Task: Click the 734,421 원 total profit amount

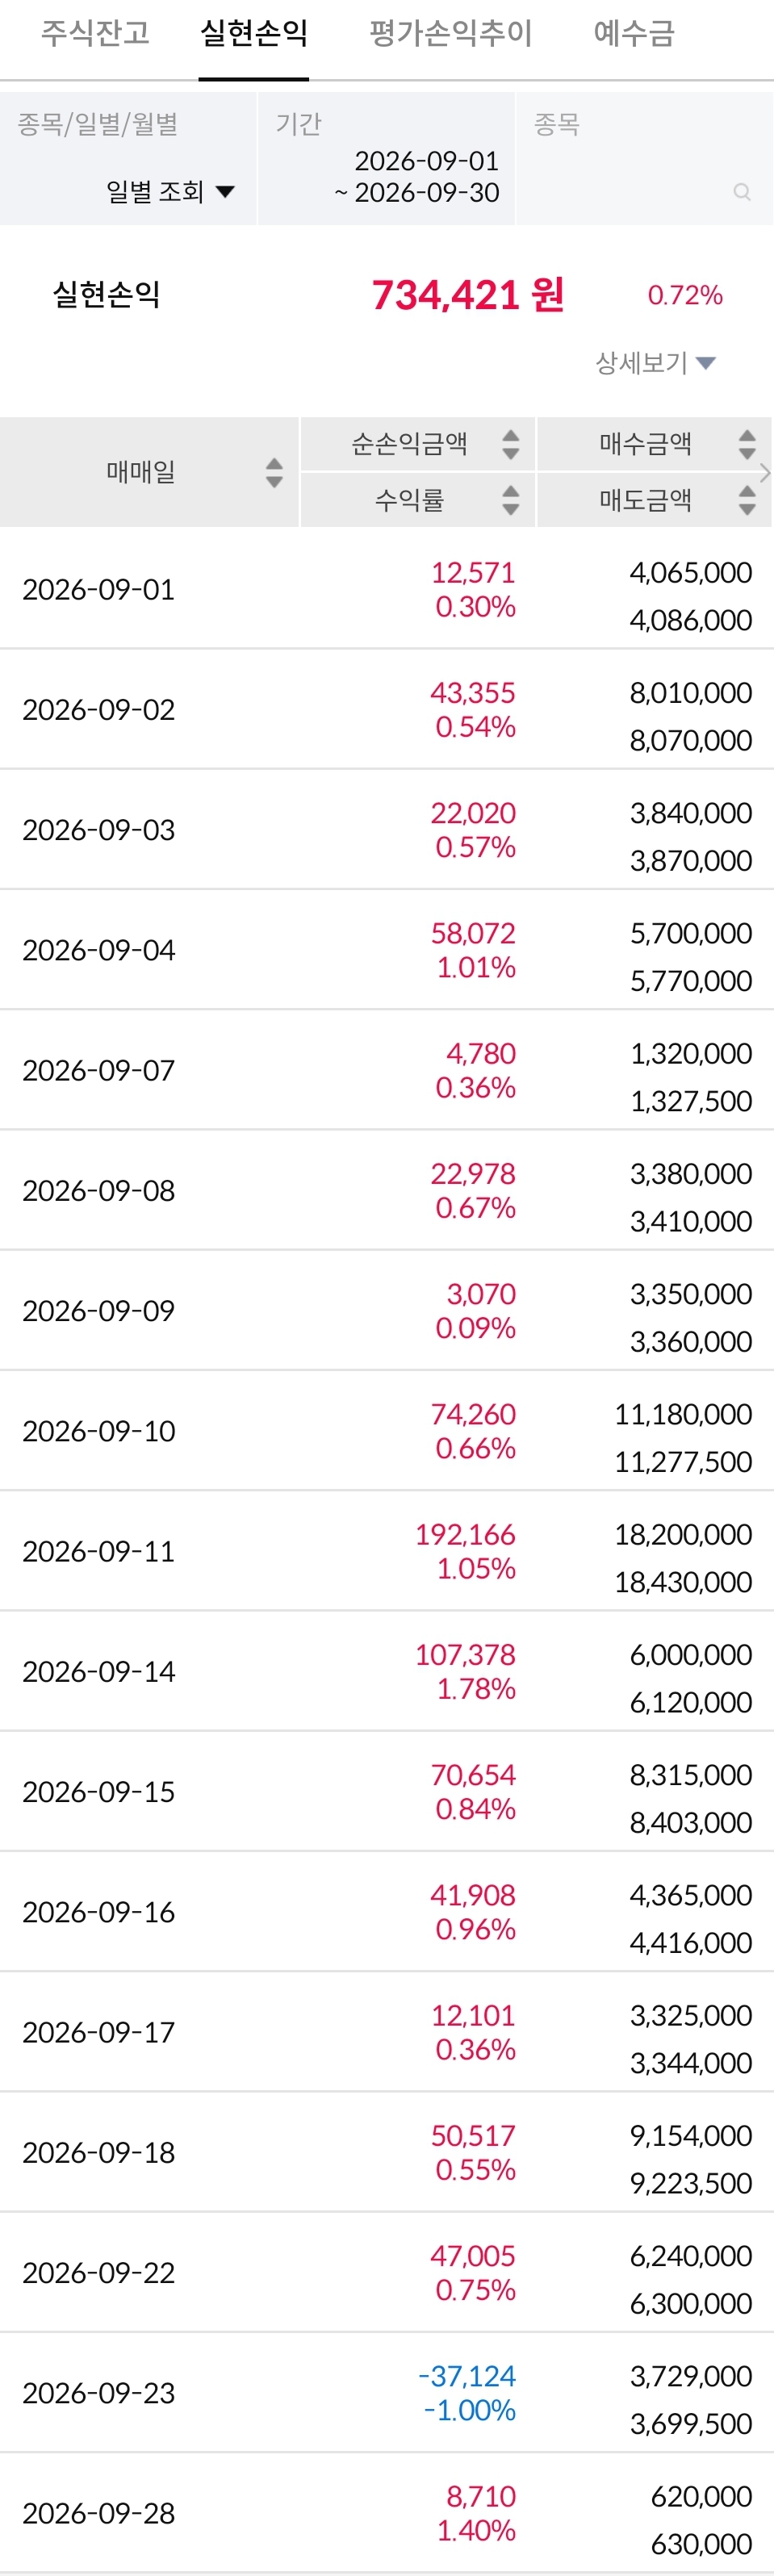Action: [468, 295]
